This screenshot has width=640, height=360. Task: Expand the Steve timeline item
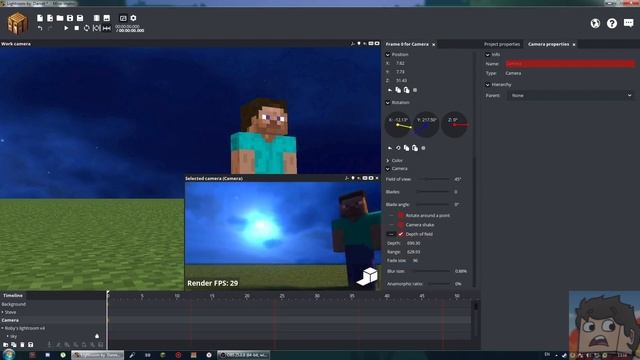[x=2, y=312]
